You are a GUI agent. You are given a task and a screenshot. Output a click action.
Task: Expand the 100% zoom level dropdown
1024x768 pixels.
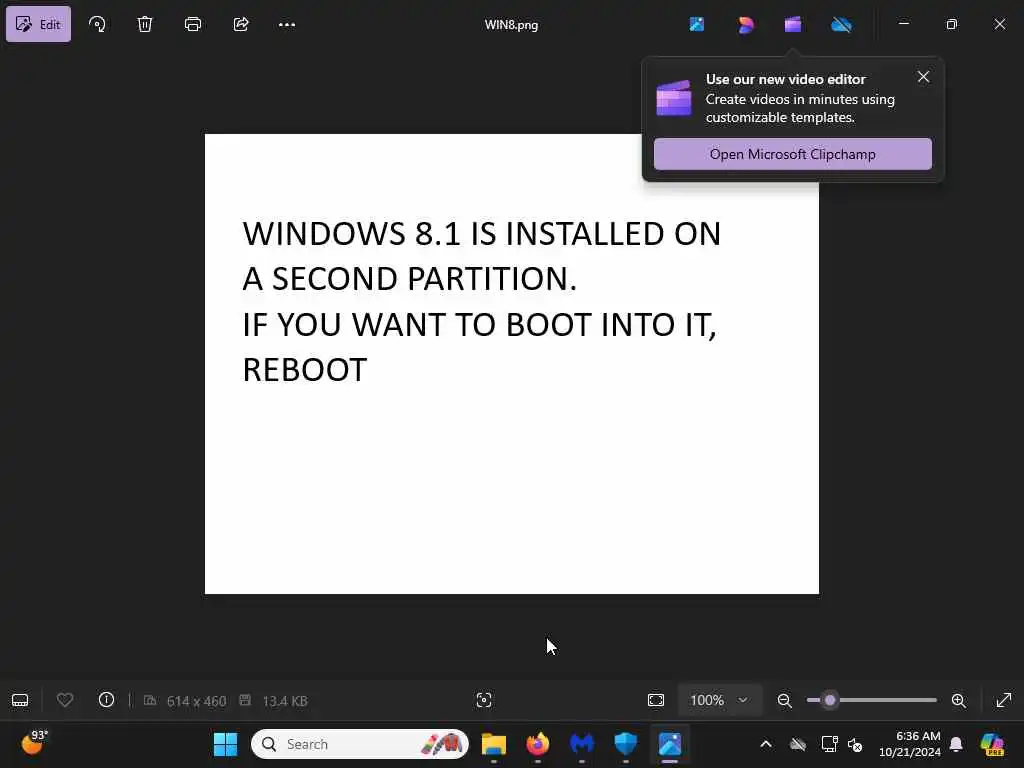tap(719, 700)
